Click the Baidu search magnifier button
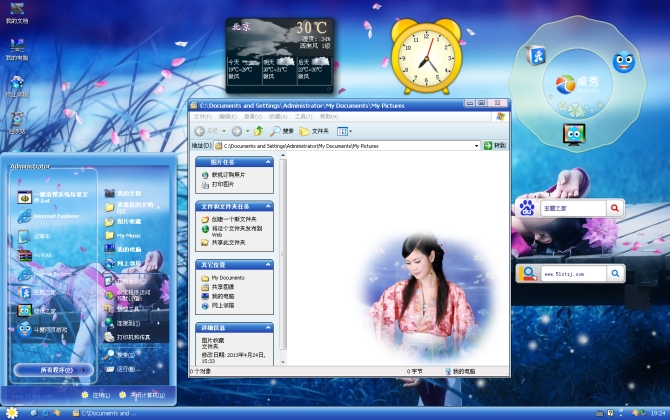This screenshot has height=420, width=670. pyautogui.click(x=615, y=208)
